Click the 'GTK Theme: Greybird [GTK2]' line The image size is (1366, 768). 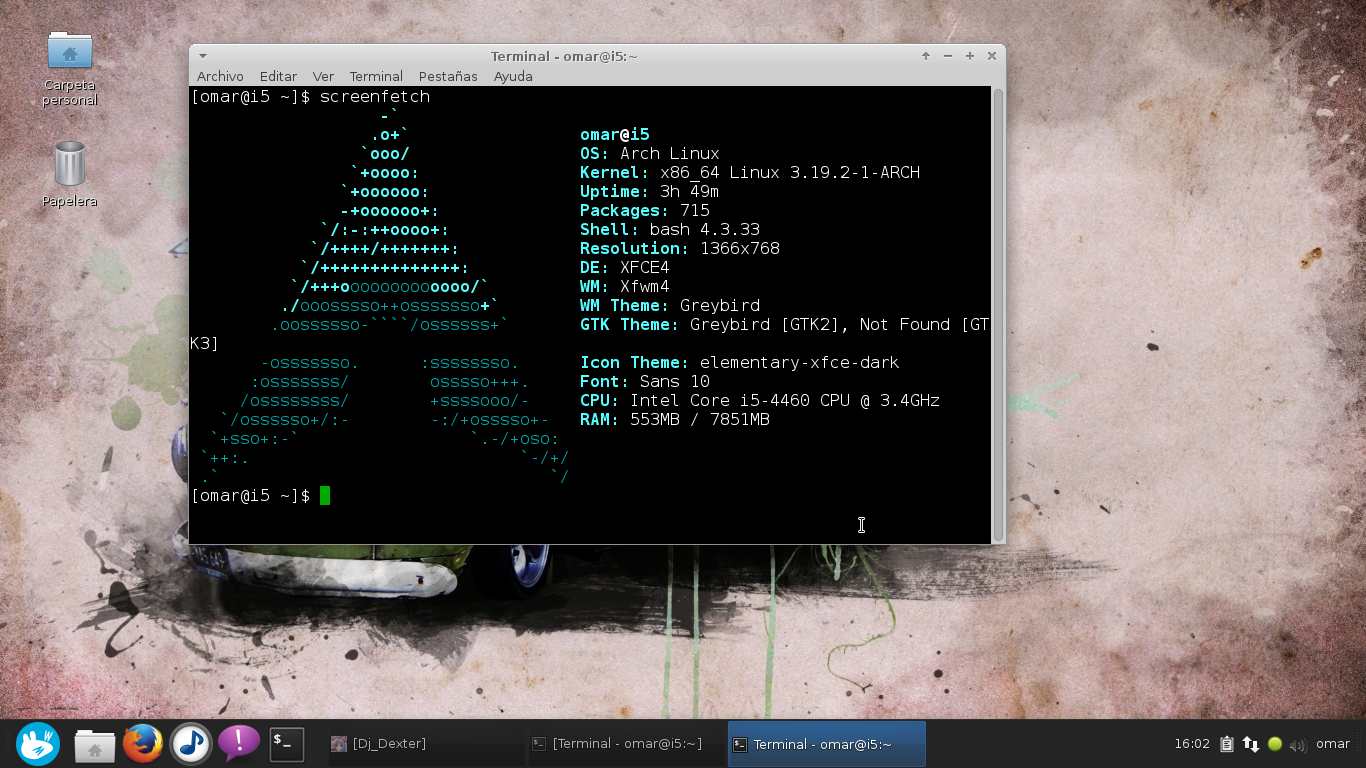coord(715,325)
